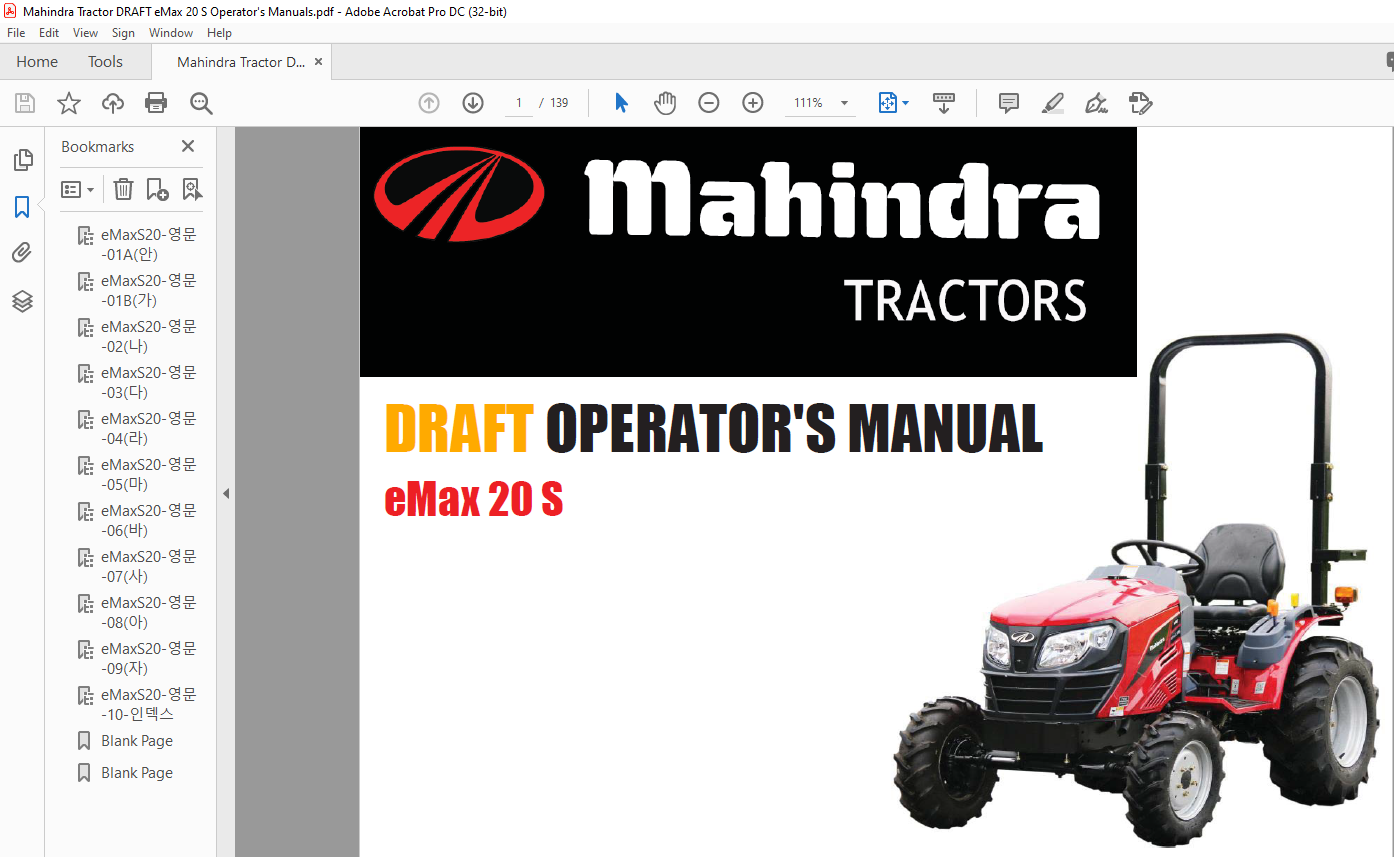The width and height of the screenshot is (1394, 857).
Task: Switch to the Home tab
Action: tap(37, 62)
